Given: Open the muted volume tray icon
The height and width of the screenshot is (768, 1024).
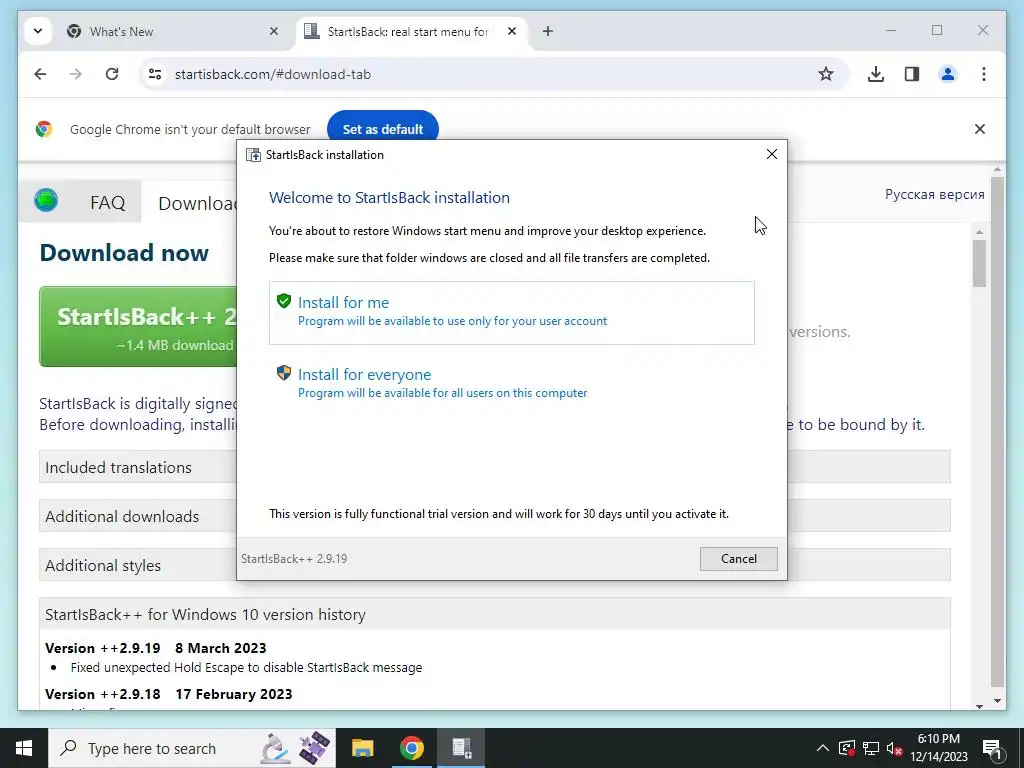Looking at the screenshot, I should [894, 748].
